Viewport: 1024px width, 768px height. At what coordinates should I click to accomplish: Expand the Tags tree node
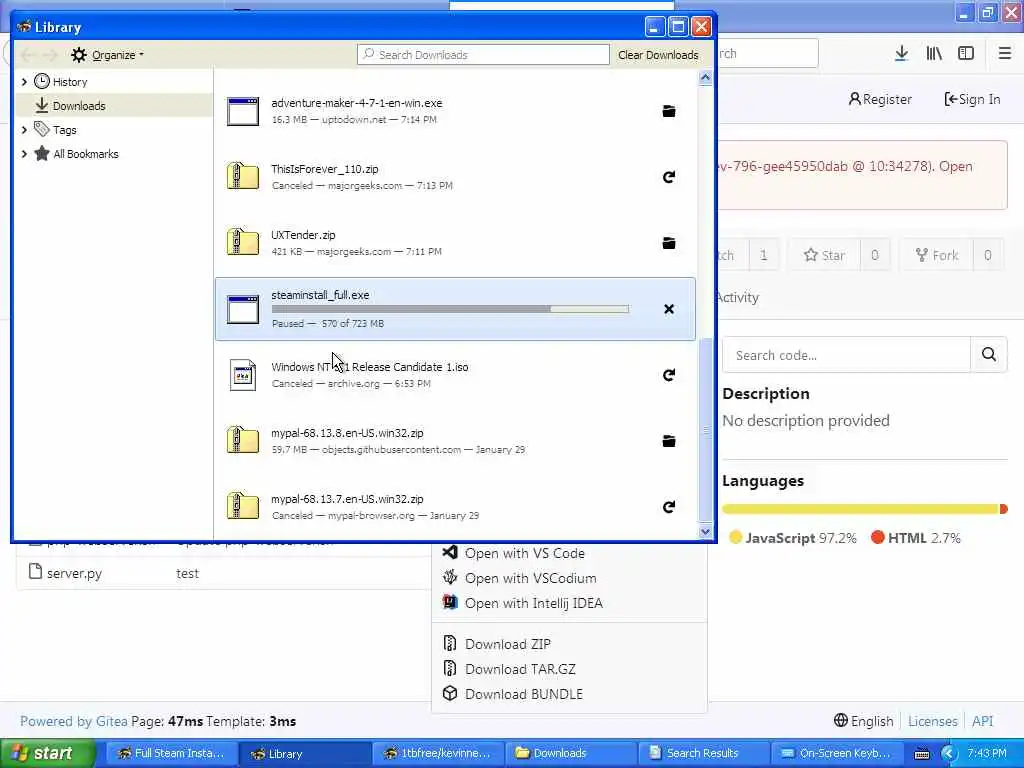(24, 130)
